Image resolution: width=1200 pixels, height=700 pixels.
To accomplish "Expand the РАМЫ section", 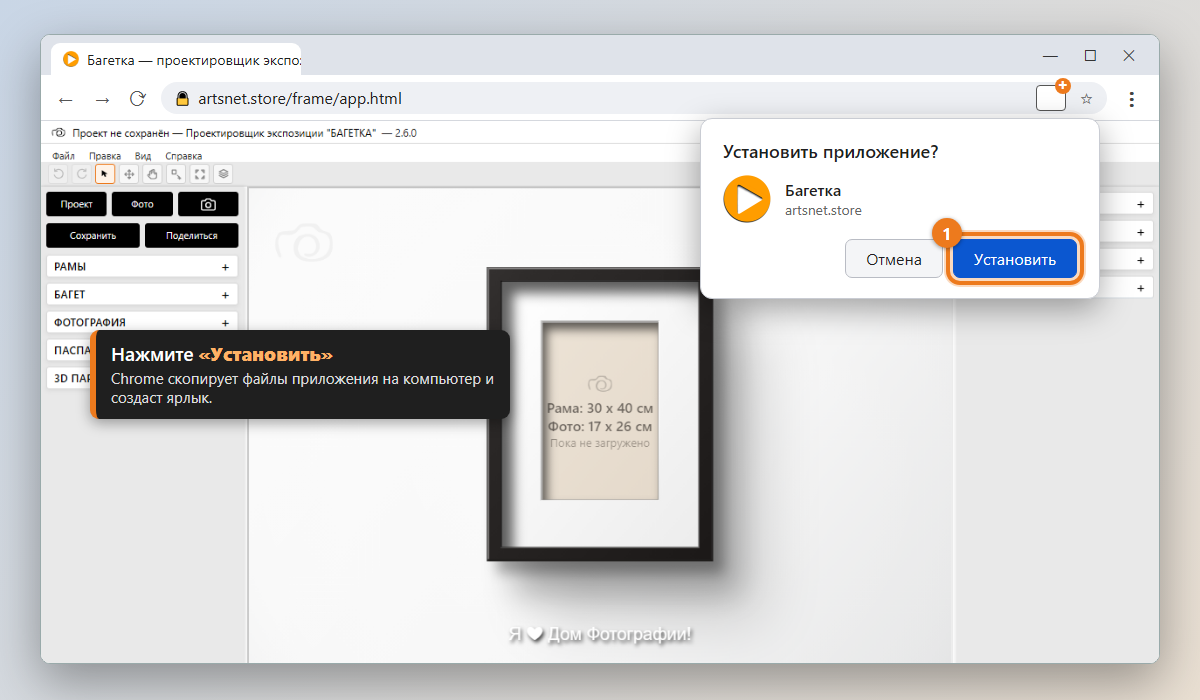I will [x=142, y=267].
